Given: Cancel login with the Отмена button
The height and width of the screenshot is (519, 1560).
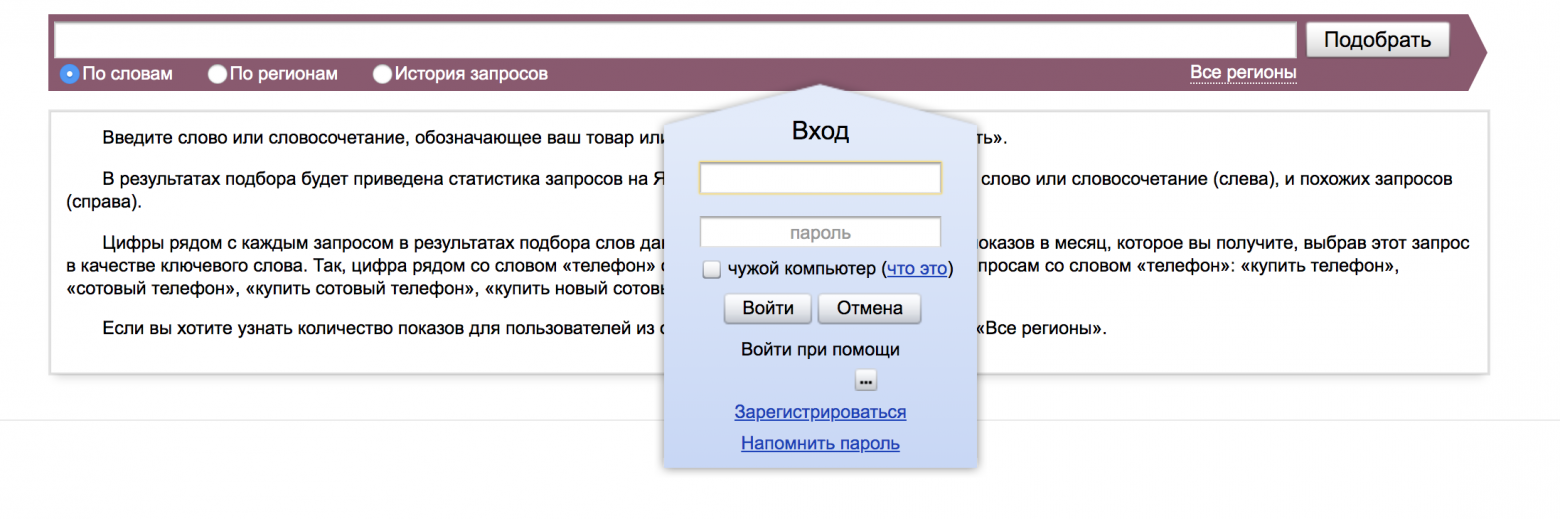Looking at the screenshot, I should point(870,308).
